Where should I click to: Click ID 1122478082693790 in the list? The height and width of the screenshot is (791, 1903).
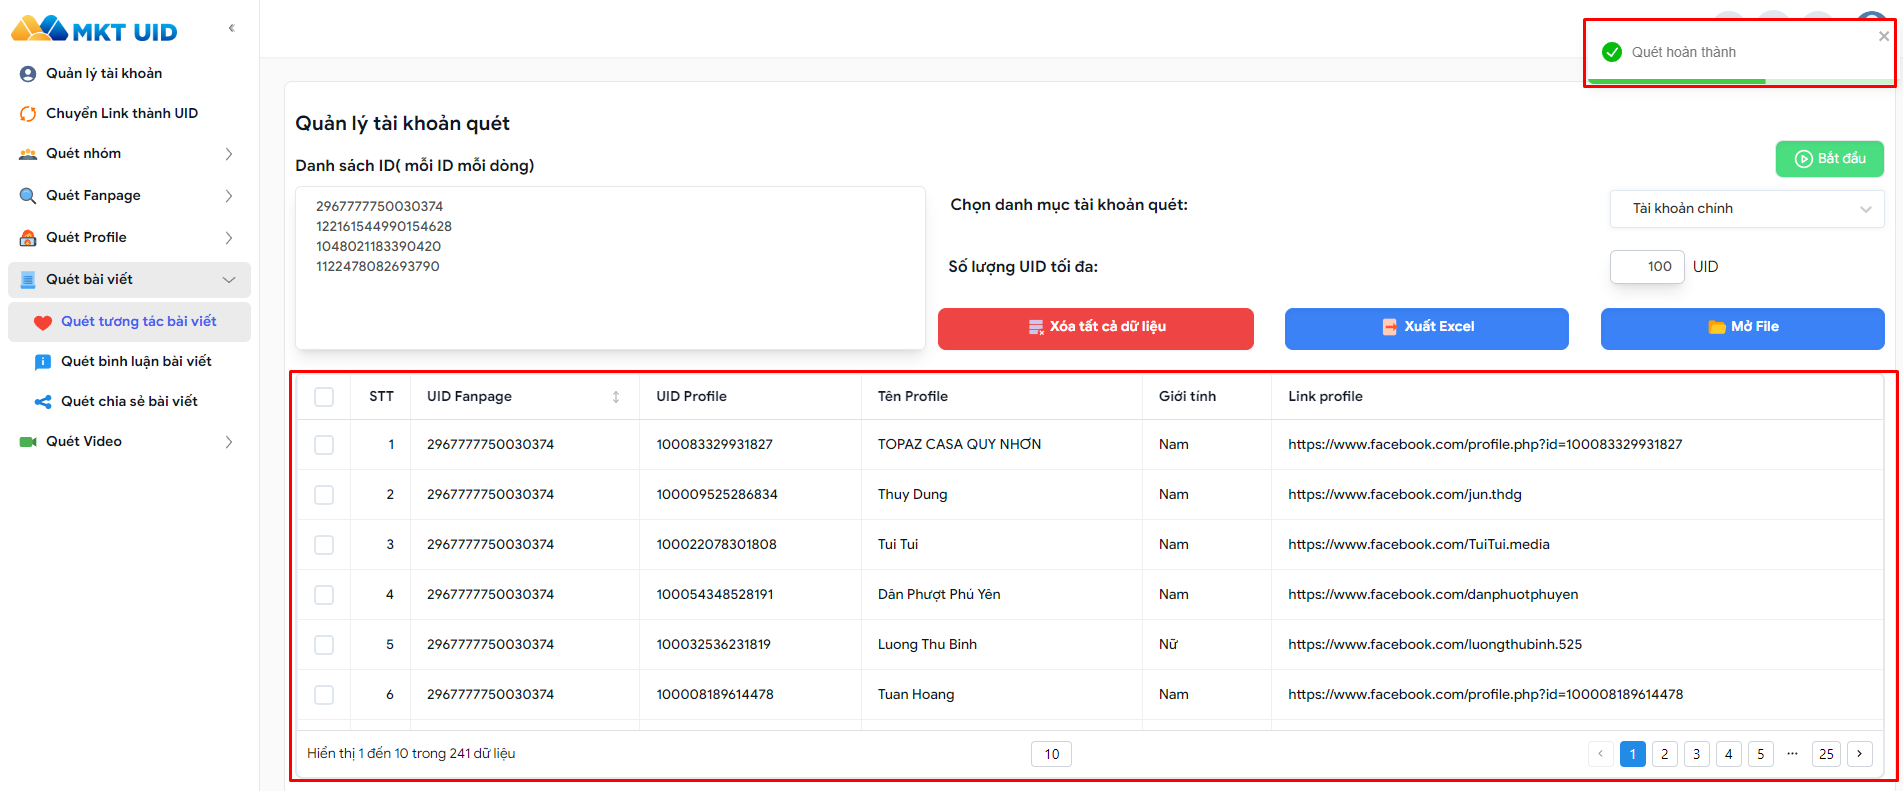pos(378,267)
